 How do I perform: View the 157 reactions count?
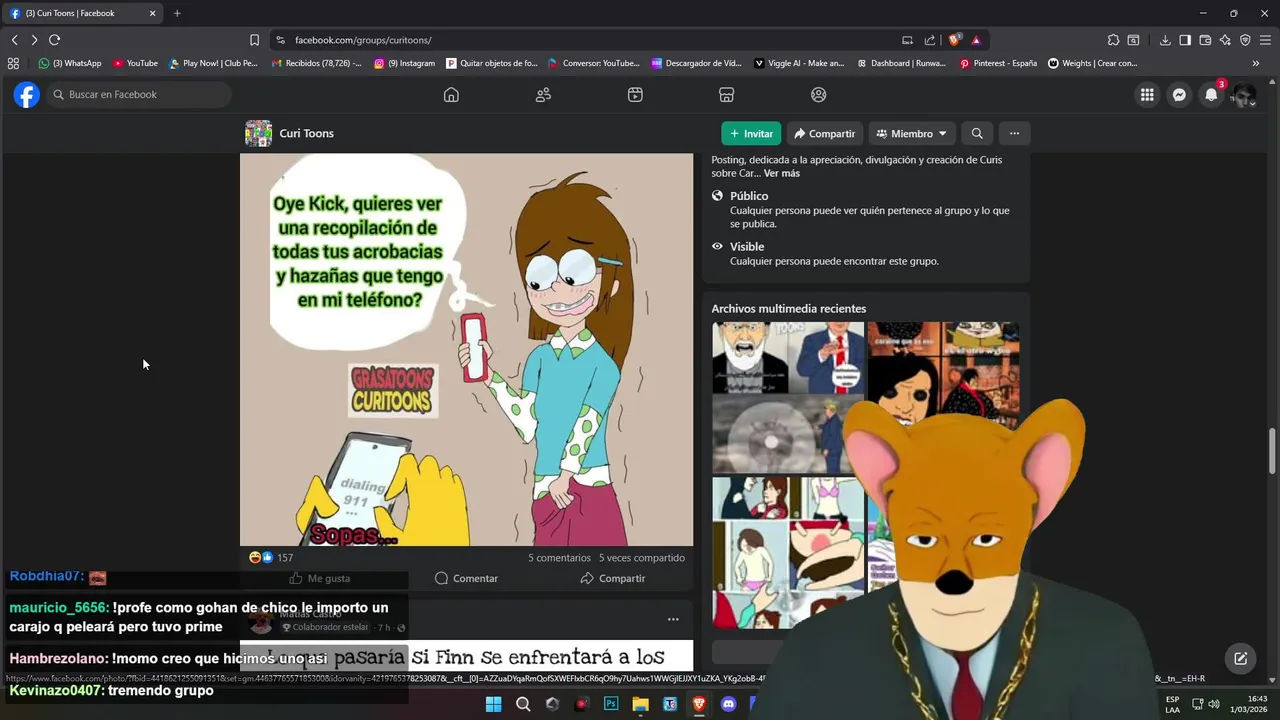pyautogui.click(x=285, y=558)
